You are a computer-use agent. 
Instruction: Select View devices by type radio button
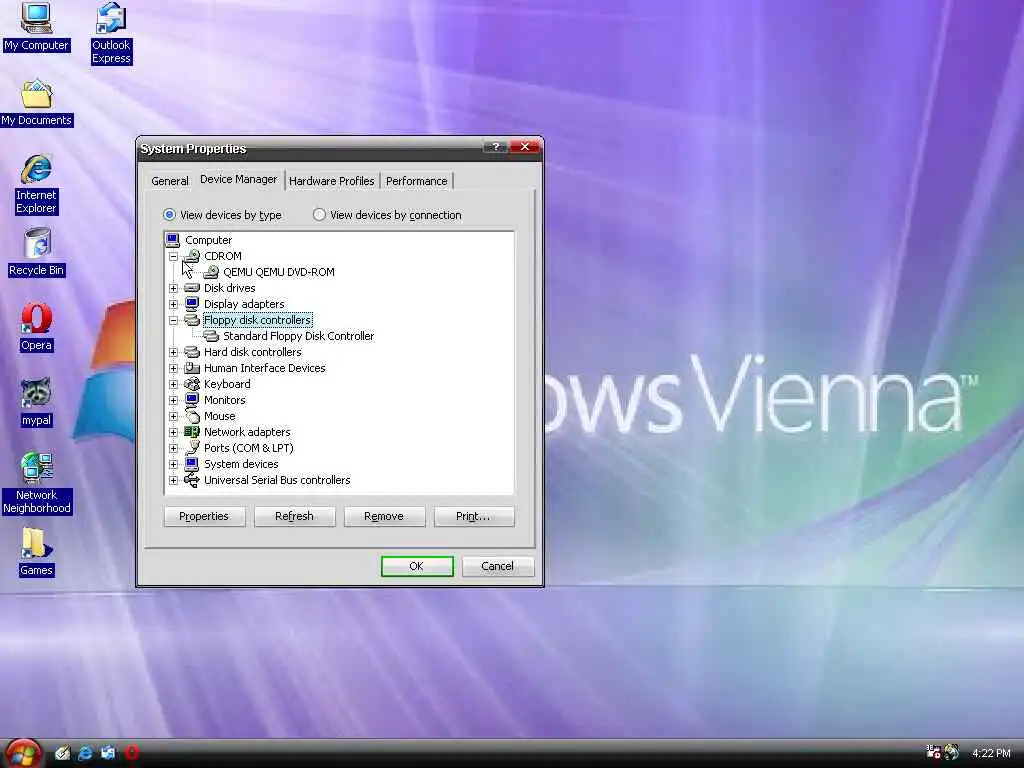pos(170,214)
